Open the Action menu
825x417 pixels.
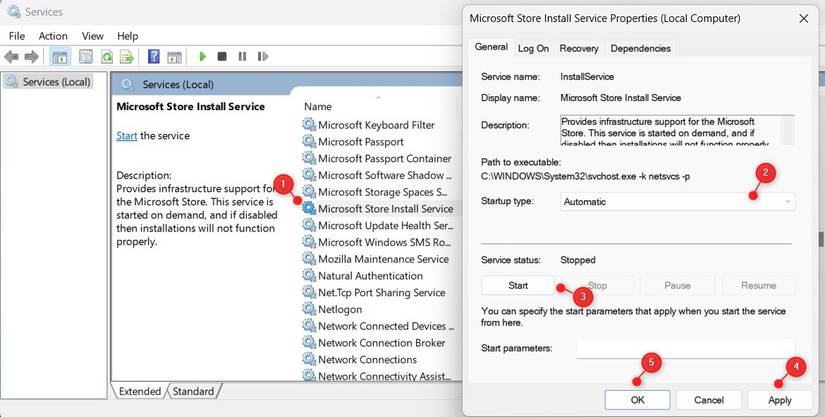click(53, 35)
